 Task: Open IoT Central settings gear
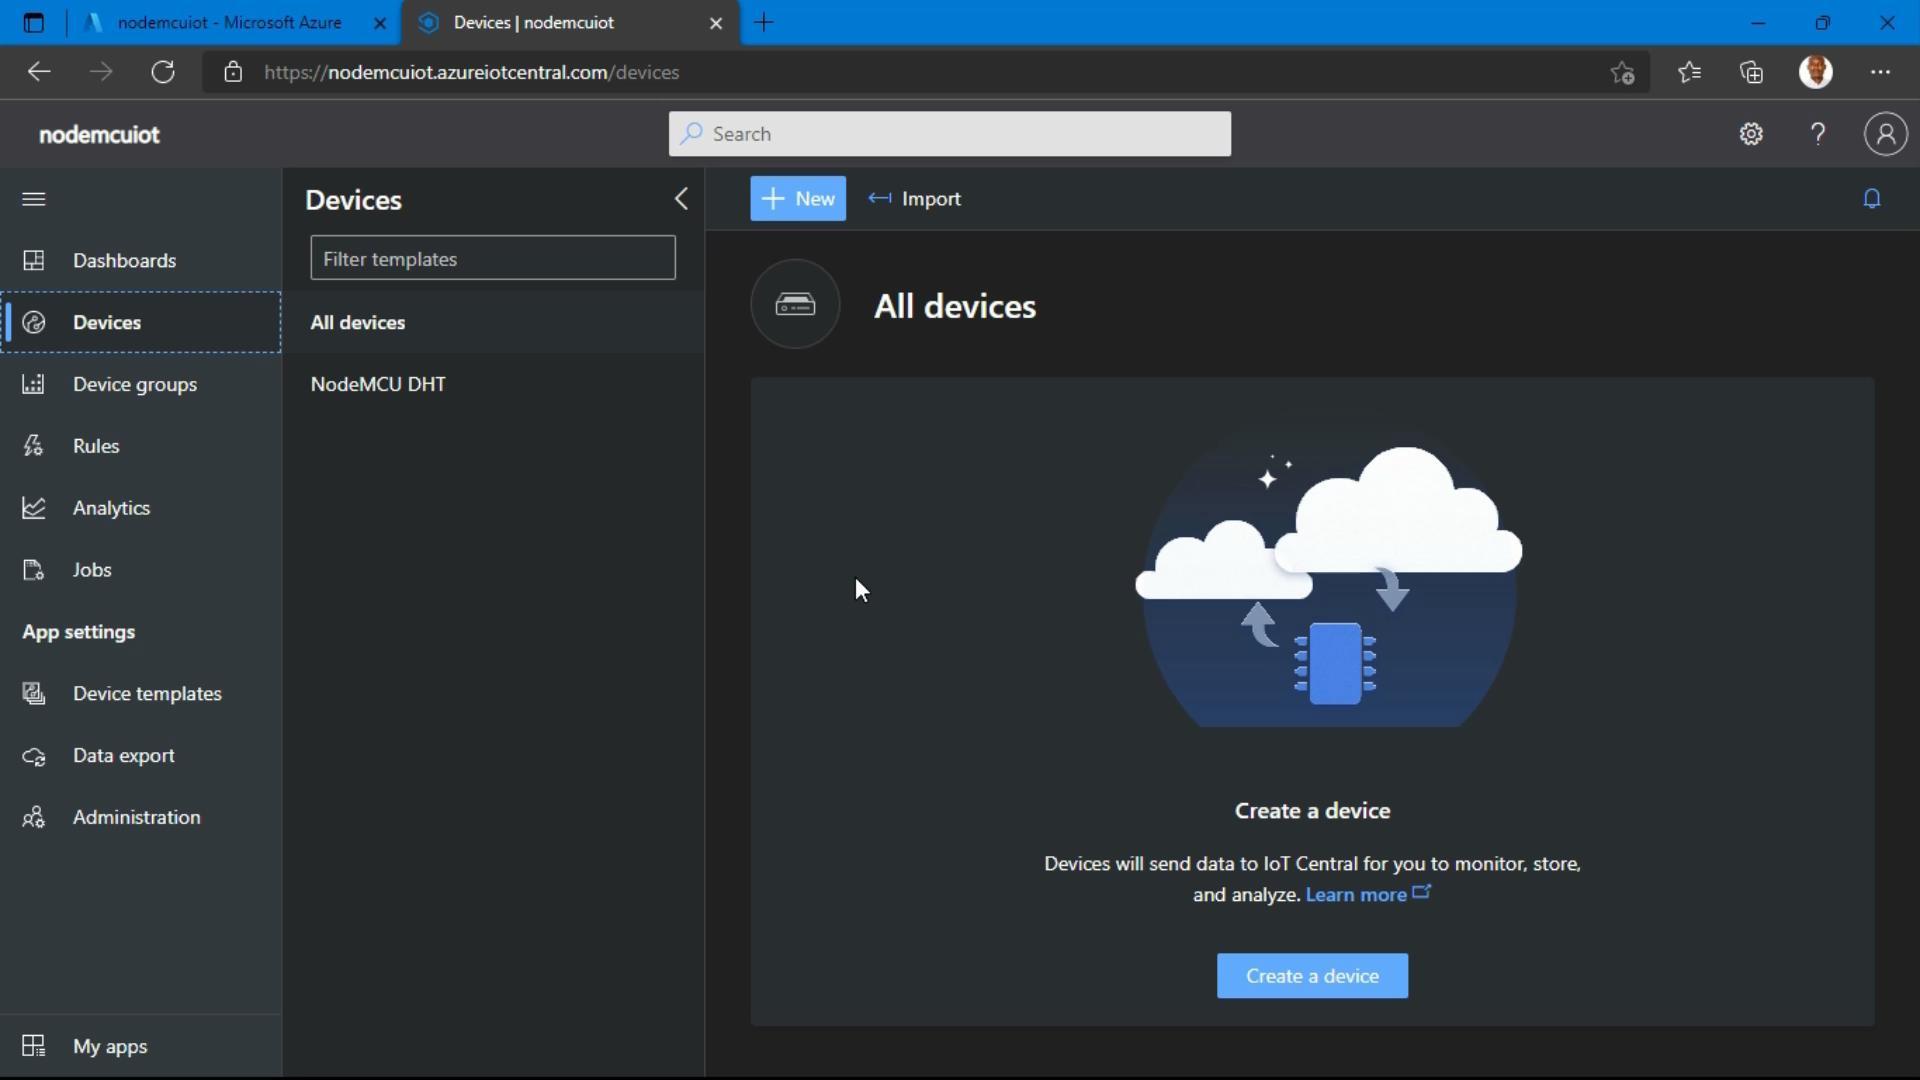click(1752, 134)
